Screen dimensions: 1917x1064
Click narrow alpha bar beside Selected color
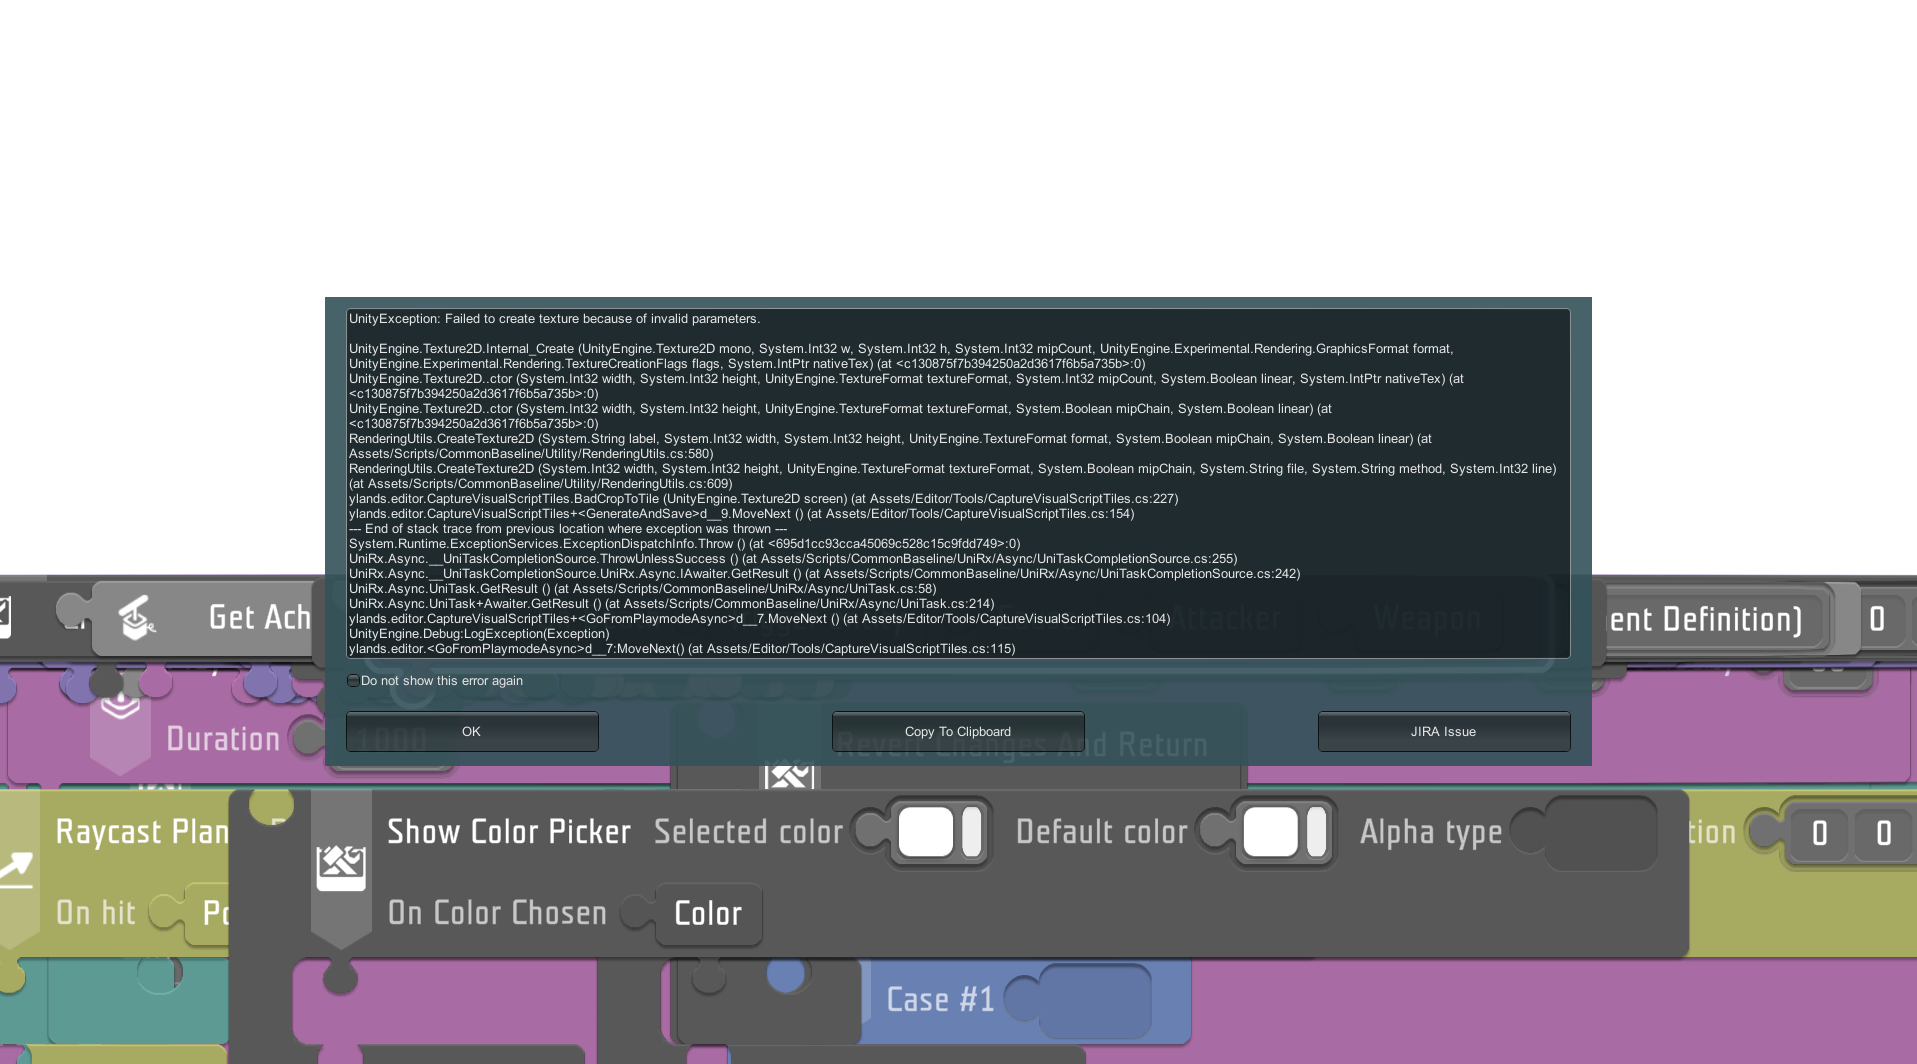(971, 832)
